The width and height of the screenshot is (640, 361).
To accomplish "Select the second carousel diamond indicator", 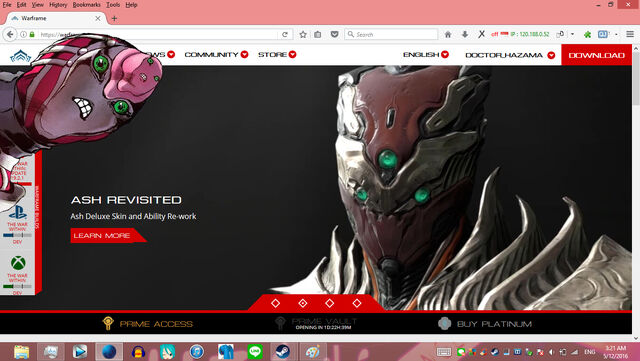I will [302, 303].
